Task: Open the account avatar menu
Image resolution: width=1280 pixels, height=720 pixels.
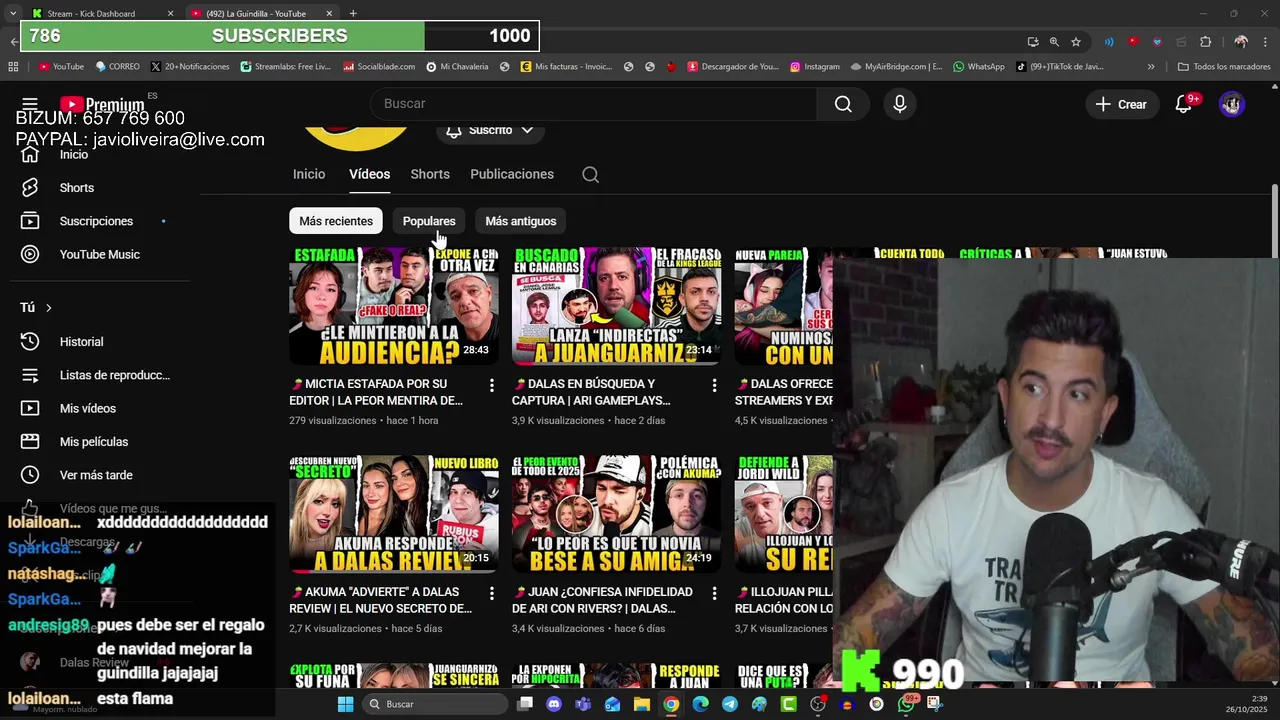Action: pyautogui.click(x=1232, y=104)
